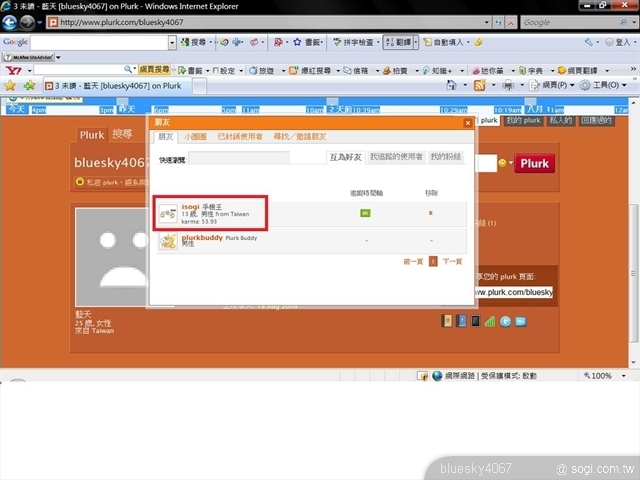Open the 已封鎖使用者 tab
Screen dimensions: 640x480
240,136
